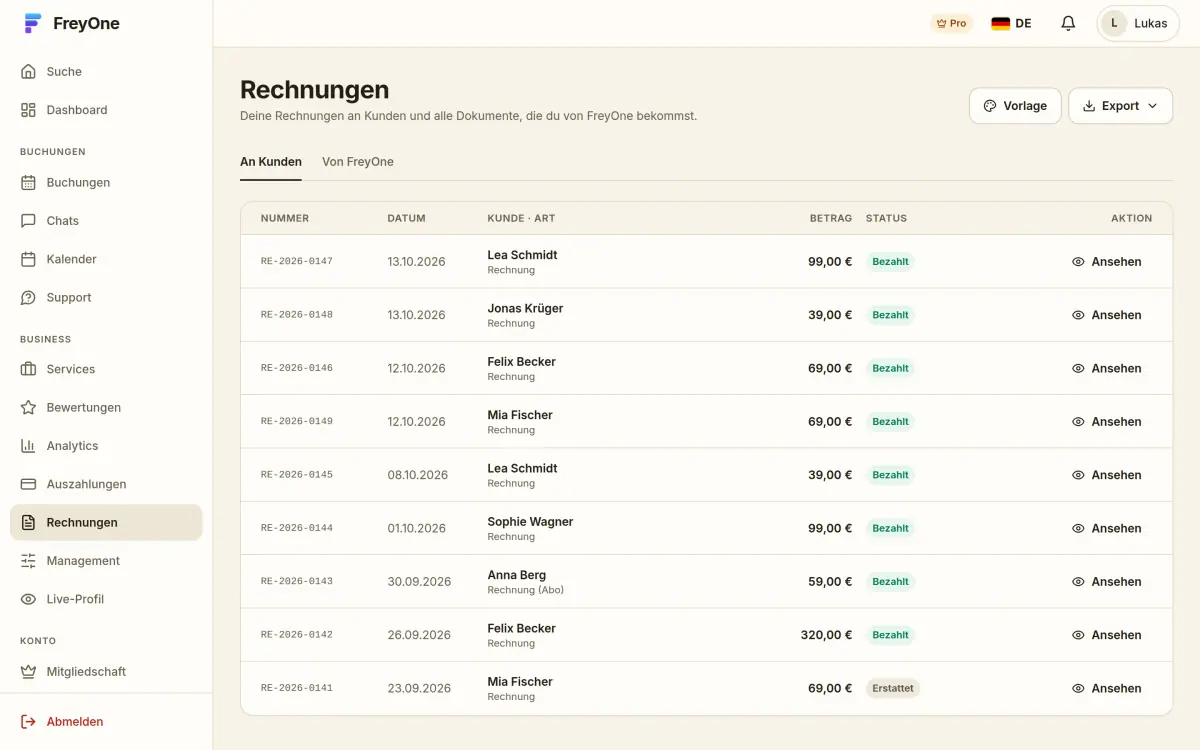This screenshot has height=750, width=1200.
Task: Click the STATUS column header
Action: (x=886, y=218)
